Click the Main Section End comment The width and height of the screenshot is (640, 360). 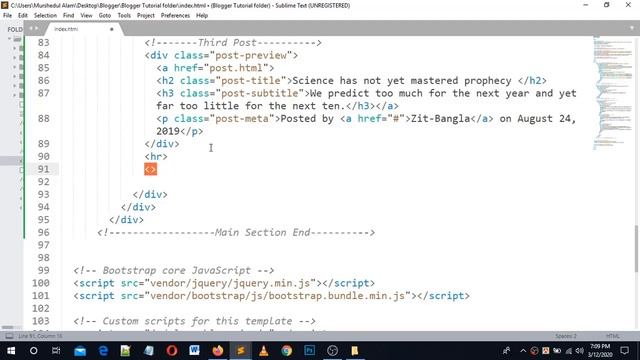click(236, 232)
